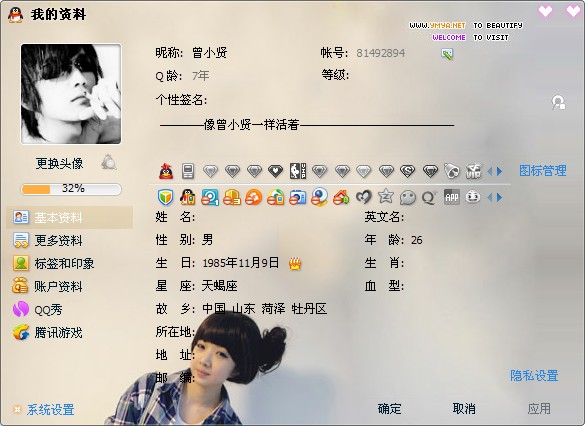Click the signature text 像曾小贤一样活着
Screen dimensions: 585x426
point(251,125)
